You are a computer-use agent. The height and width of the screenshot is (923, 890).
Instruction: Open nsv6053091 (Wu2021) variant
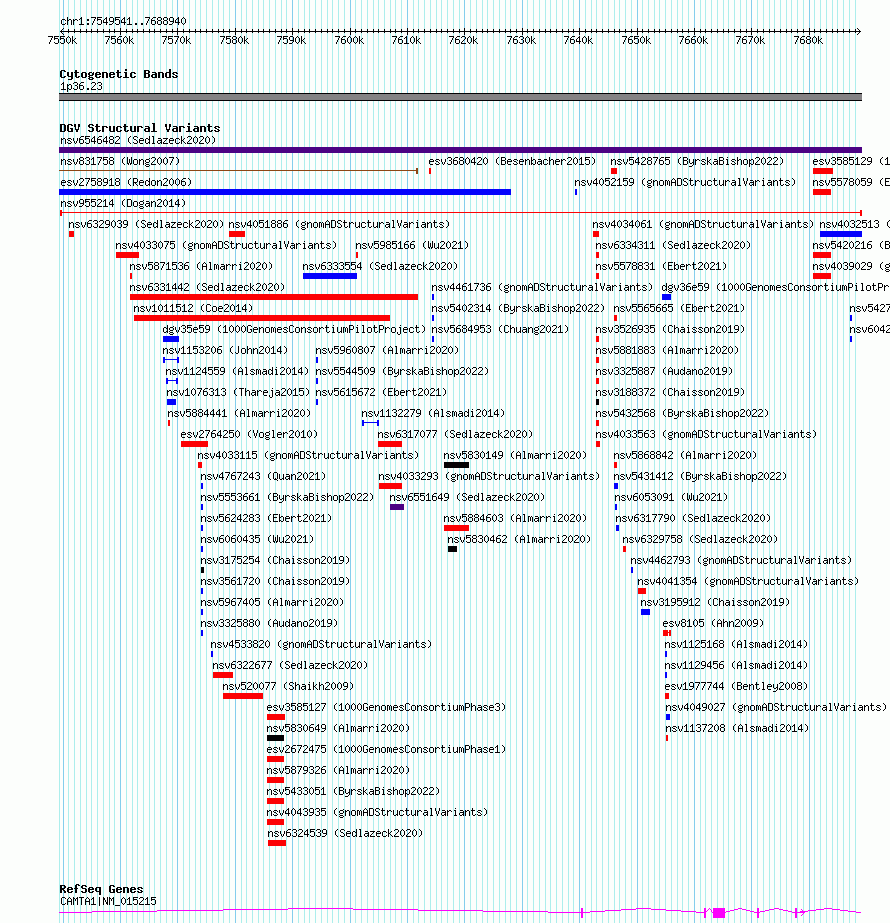click(x=671, y=497)
